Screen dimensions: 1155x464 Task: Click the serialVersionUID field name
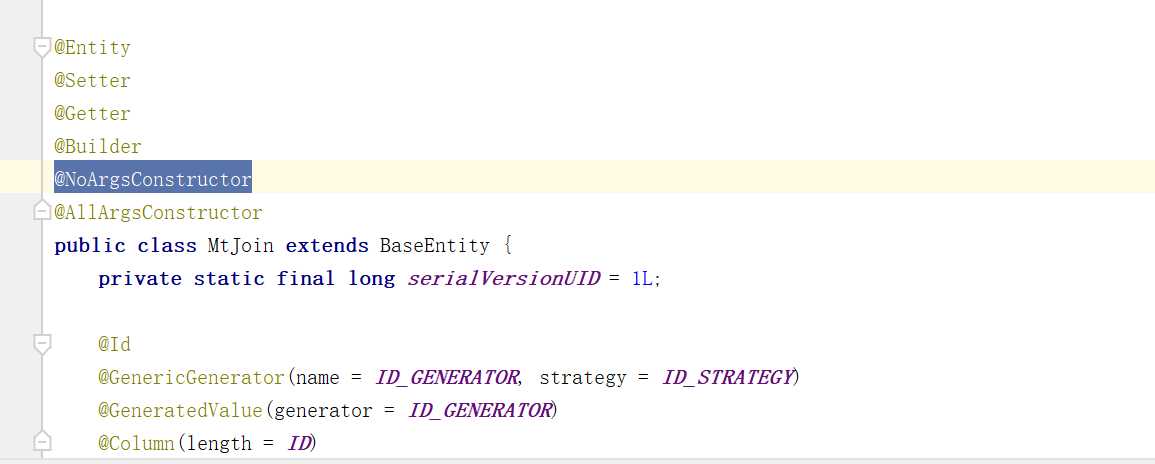pyautogui.click(x=500, y=279)
